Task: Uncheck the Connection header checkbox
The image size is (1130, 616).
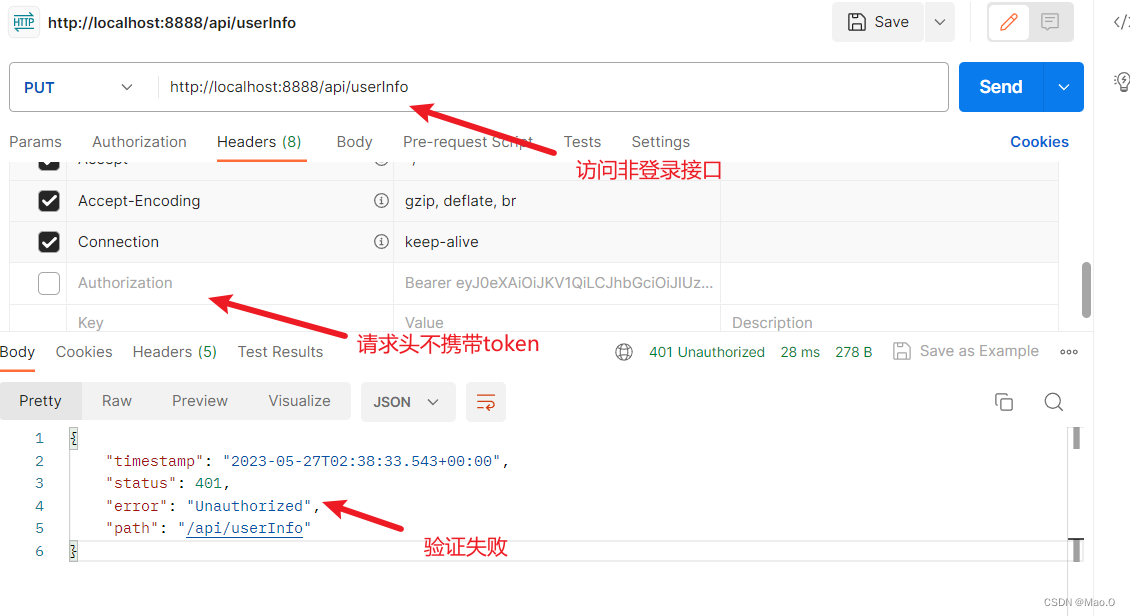Action: [x=49, y=242]
